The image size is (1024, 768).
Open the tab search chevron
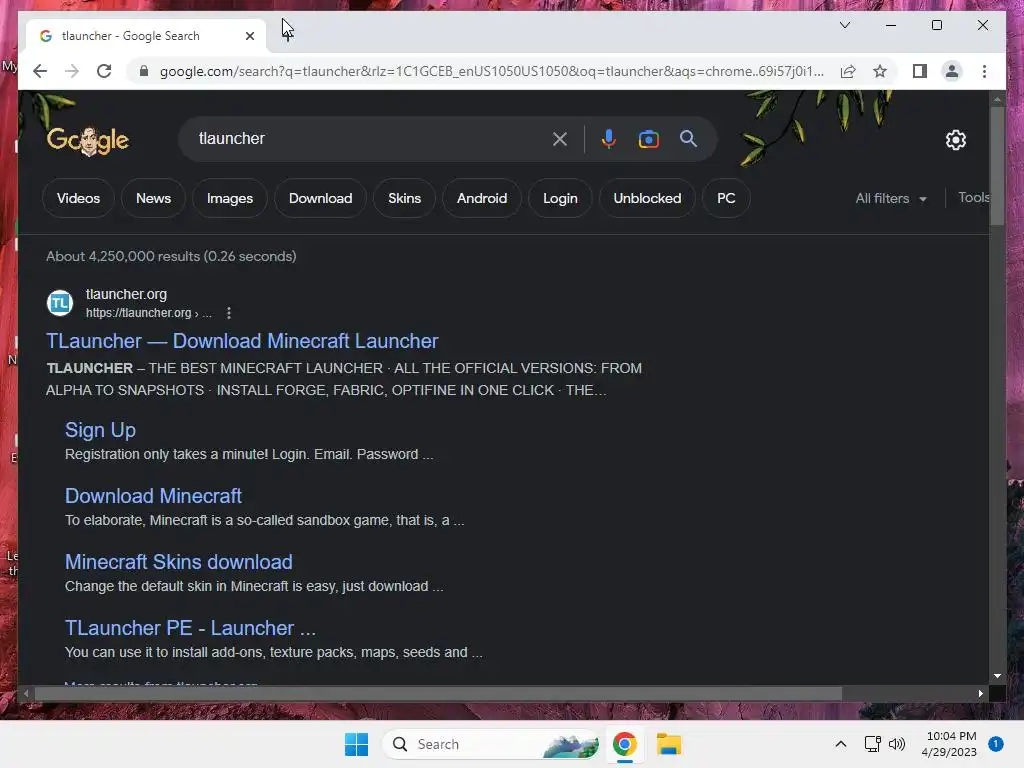click(844, 25)
